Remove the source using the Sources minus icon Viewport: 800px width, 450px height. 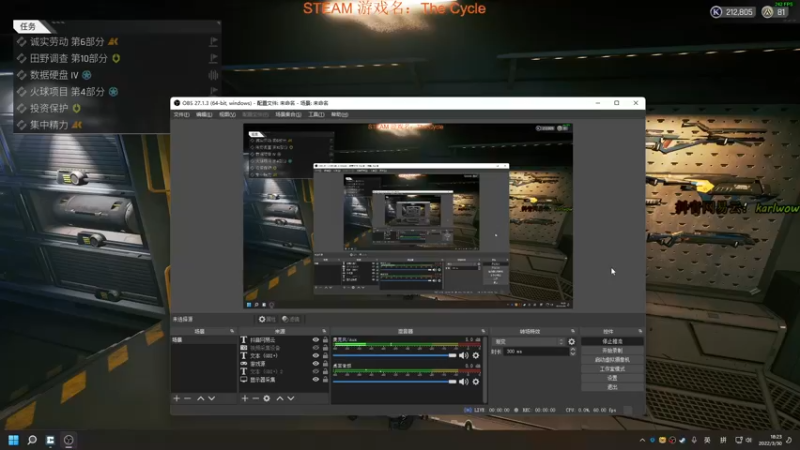click(256, 398)
